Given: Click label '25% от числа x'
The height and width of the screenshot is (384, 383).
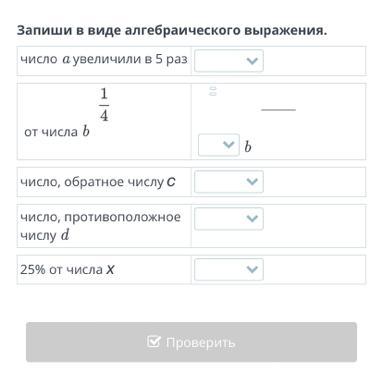Looking at the screenshot, I should tap(67, 269).
